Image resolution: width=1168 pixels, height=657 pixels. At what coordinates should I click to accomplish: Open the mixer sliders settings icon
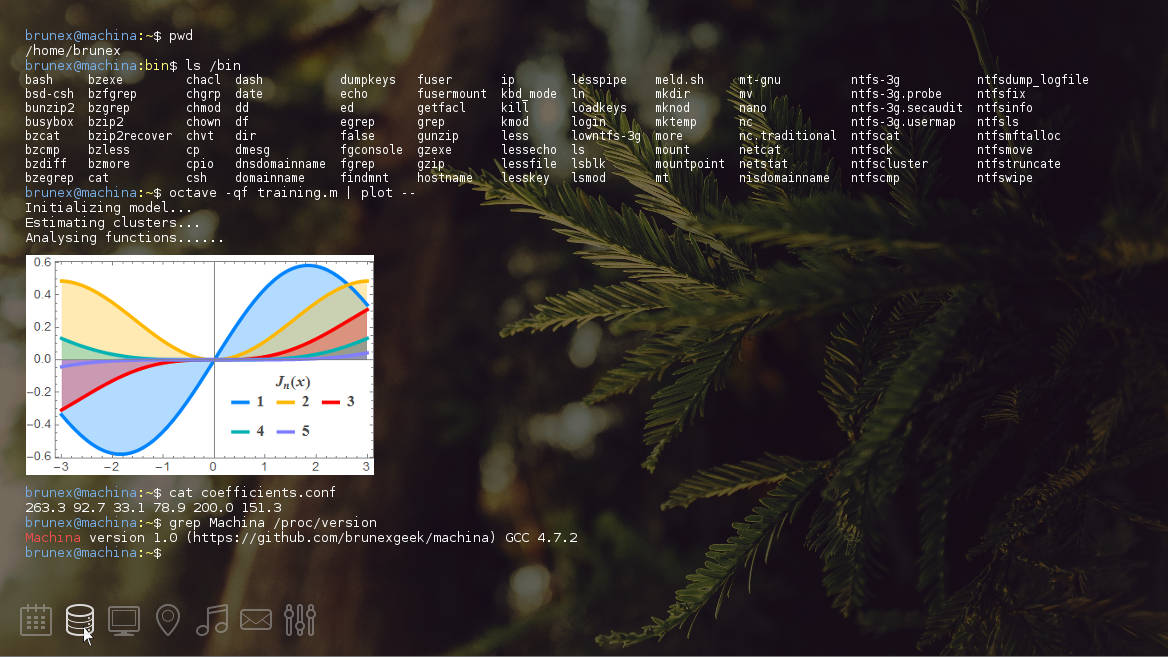point(300,620)
